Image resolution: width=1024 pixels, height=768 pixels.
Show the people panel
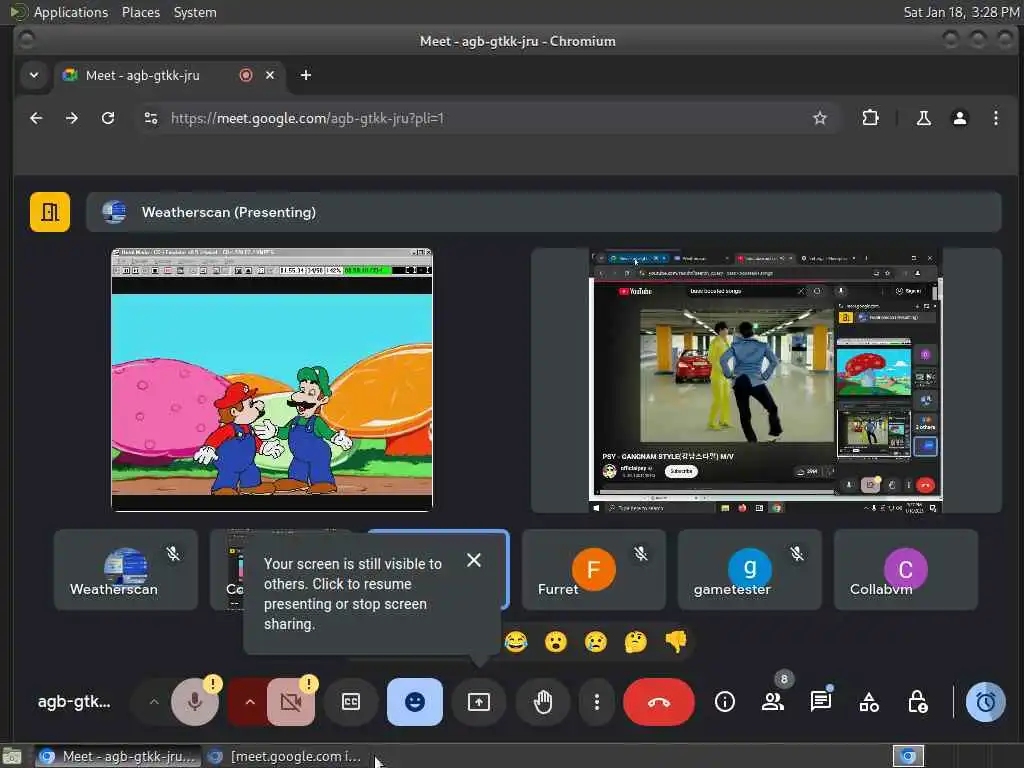(x=773, y=702)
